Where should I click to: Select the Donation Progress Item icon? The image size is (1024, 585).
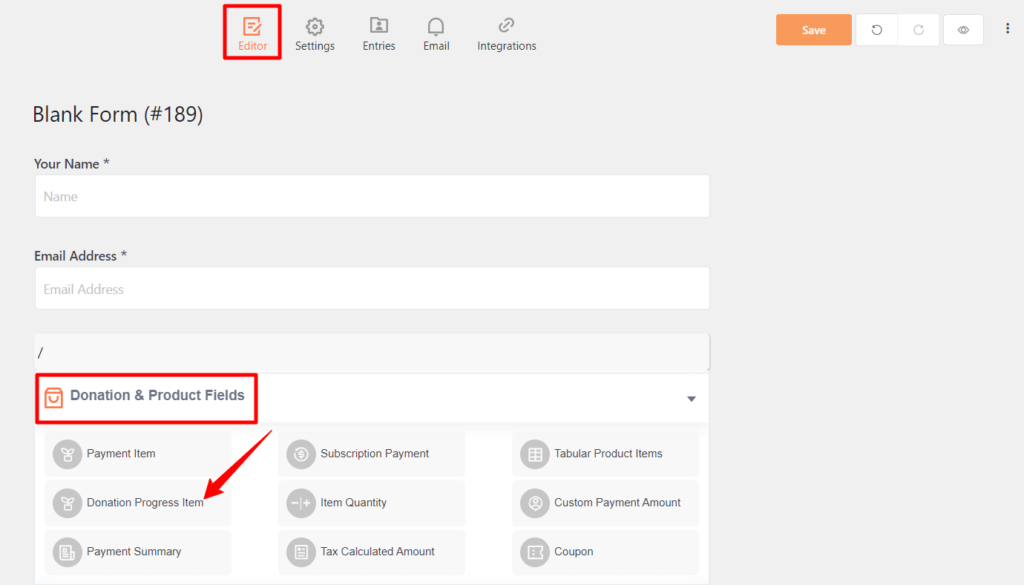[66, 503]
